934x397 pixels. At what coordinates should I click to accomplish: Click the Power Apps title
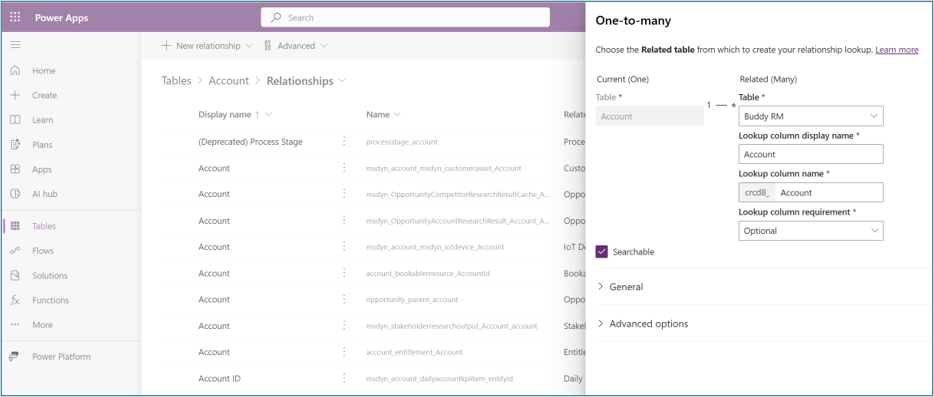tap(61, 17)
